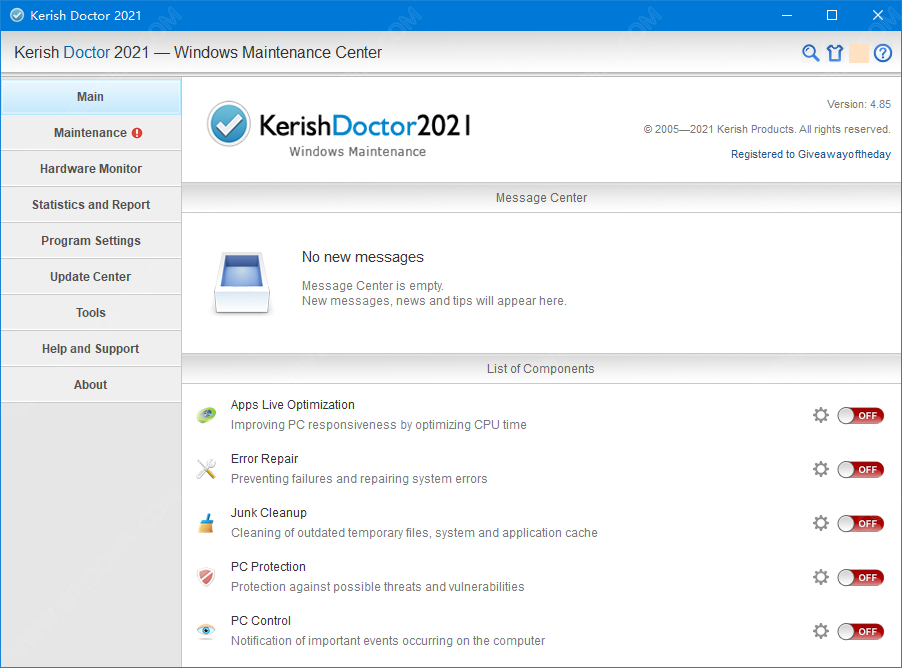
Task: Enable the PC Control toggle
Action: 861,632
